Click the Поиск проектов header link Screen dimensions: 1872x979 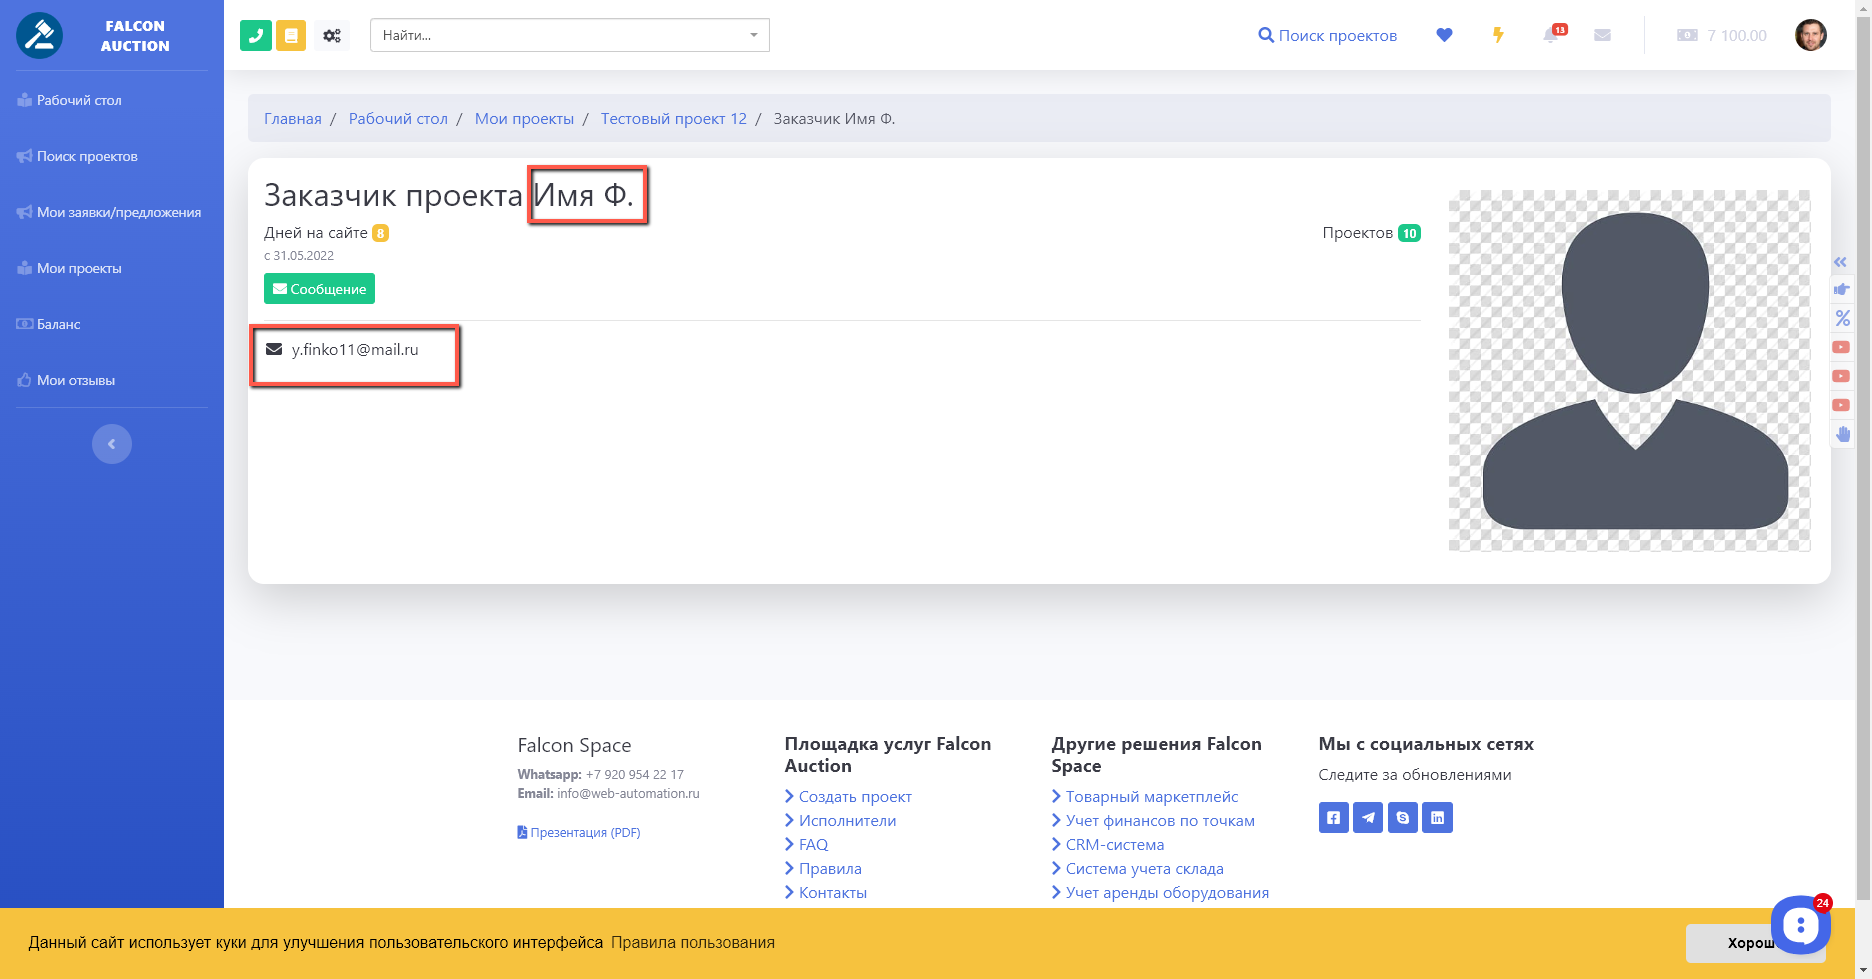tap(1327, 35)
